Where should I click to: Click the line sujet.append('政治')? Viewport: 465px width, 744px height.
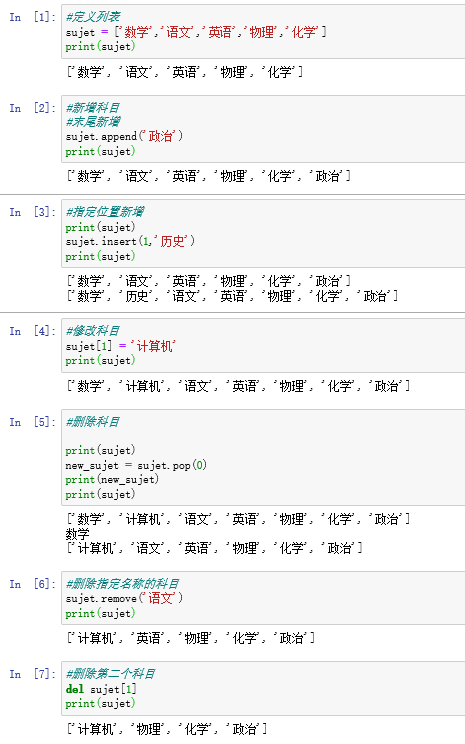(124, 137)
